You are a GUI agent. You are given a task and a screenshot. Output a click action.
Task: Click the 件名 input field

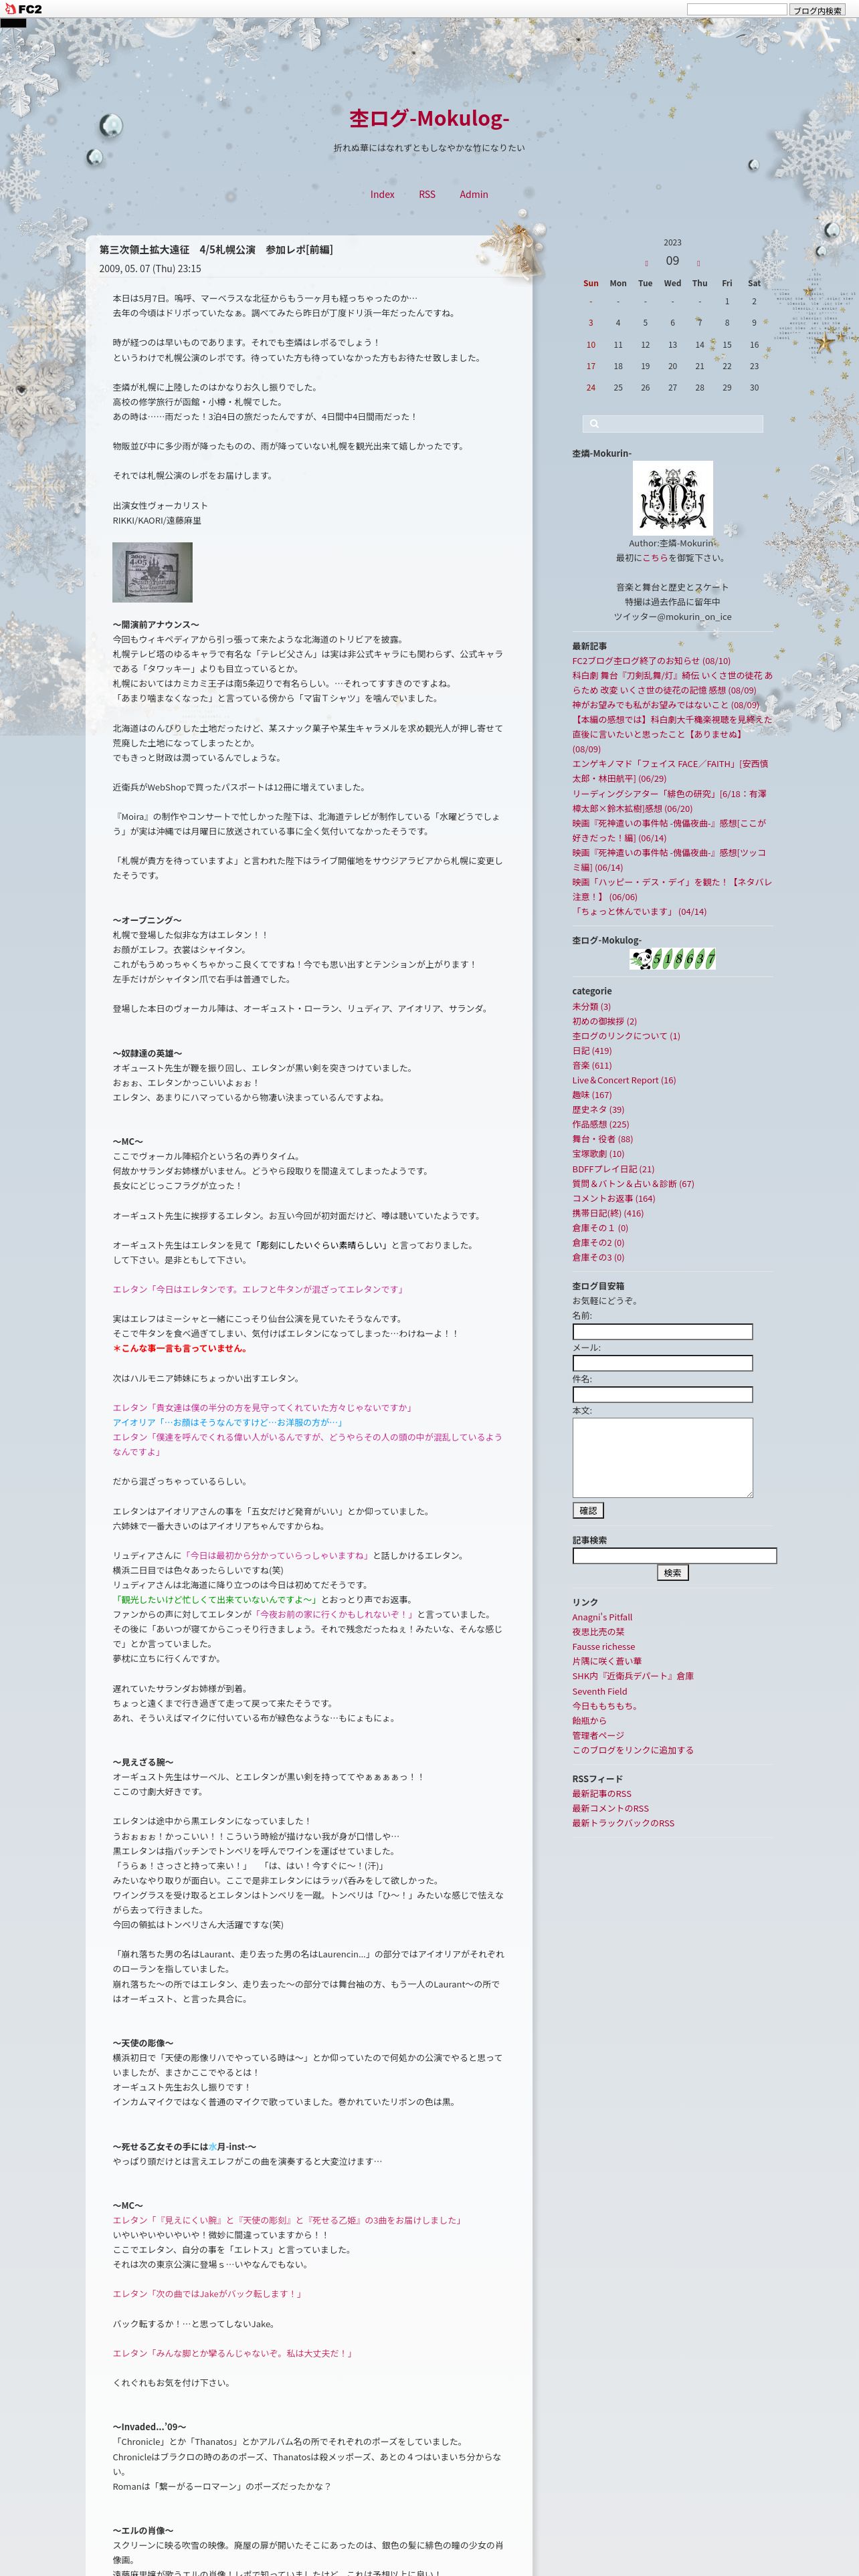tap(662, 1394)
